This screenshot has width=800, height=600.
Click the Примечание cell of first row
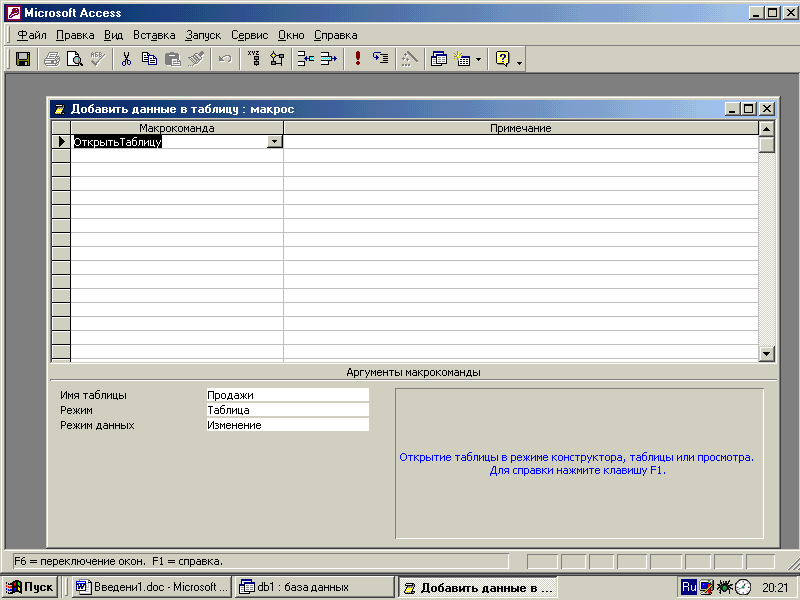521,142
